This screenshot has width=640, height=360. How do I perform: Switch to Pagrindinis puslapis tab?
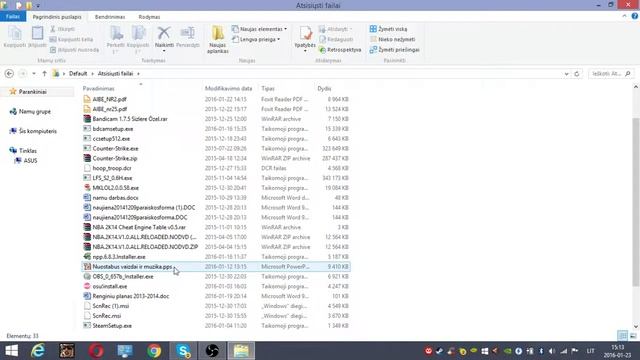pos(57,17)
